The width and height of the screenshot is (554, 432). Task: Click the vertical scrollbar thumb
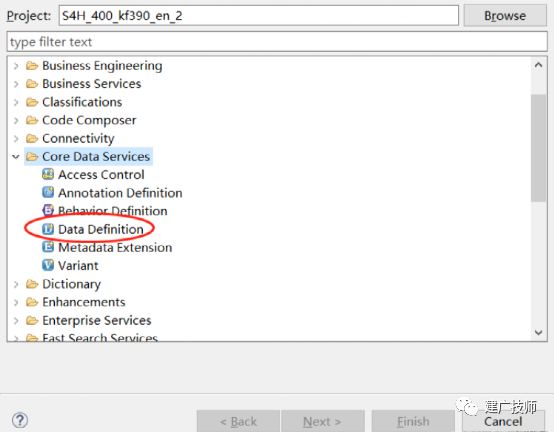pos(538,148)
